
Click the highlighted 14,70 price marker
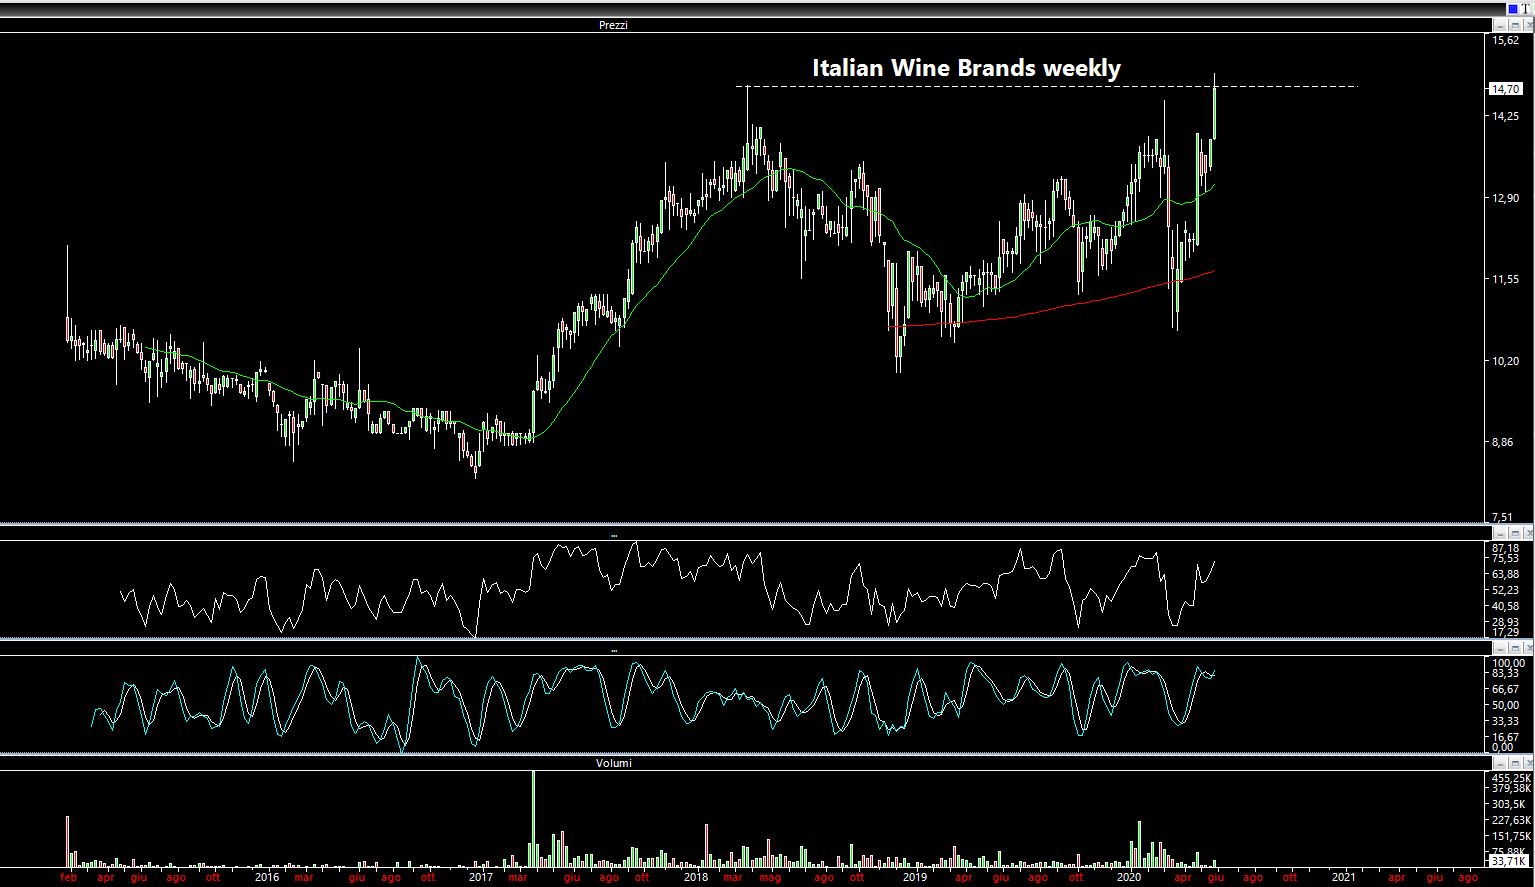1505,89
